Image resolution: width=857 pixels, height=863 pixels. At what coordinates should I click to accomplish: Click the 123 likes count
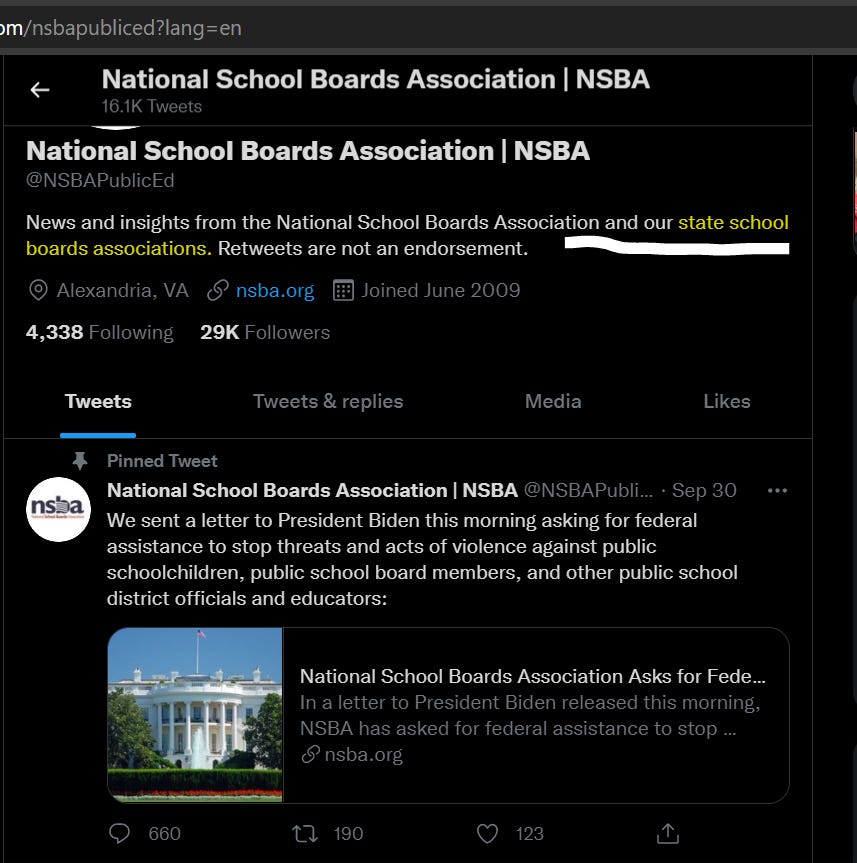click(529, 834)
